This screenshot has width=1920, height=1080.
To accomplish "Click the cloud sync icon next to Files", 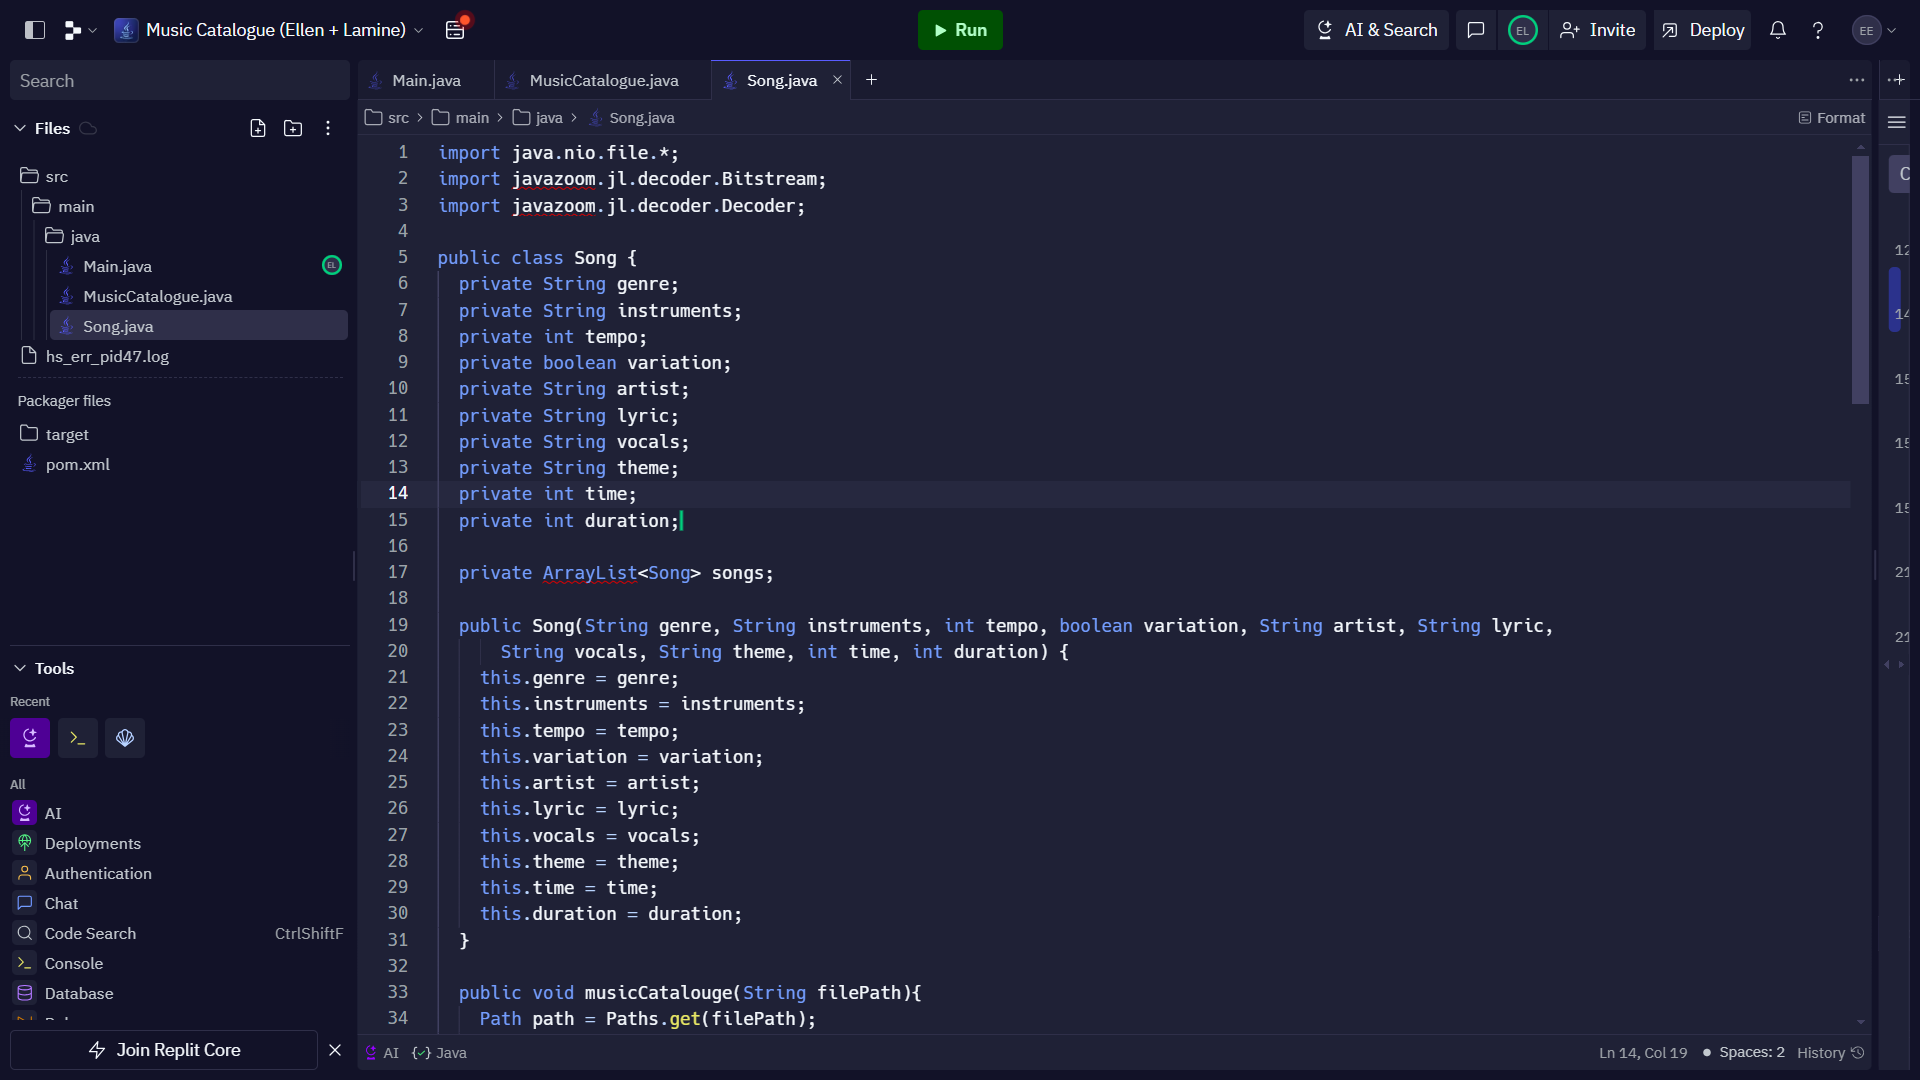I will point(87,128).
